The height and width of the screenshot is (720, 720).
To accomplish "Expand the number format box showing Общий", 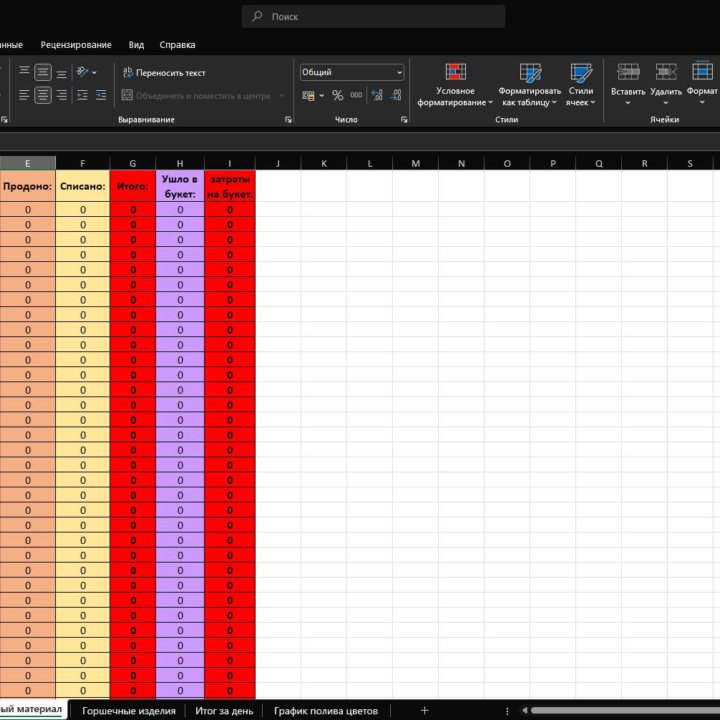I will click(x=399, y=72).
